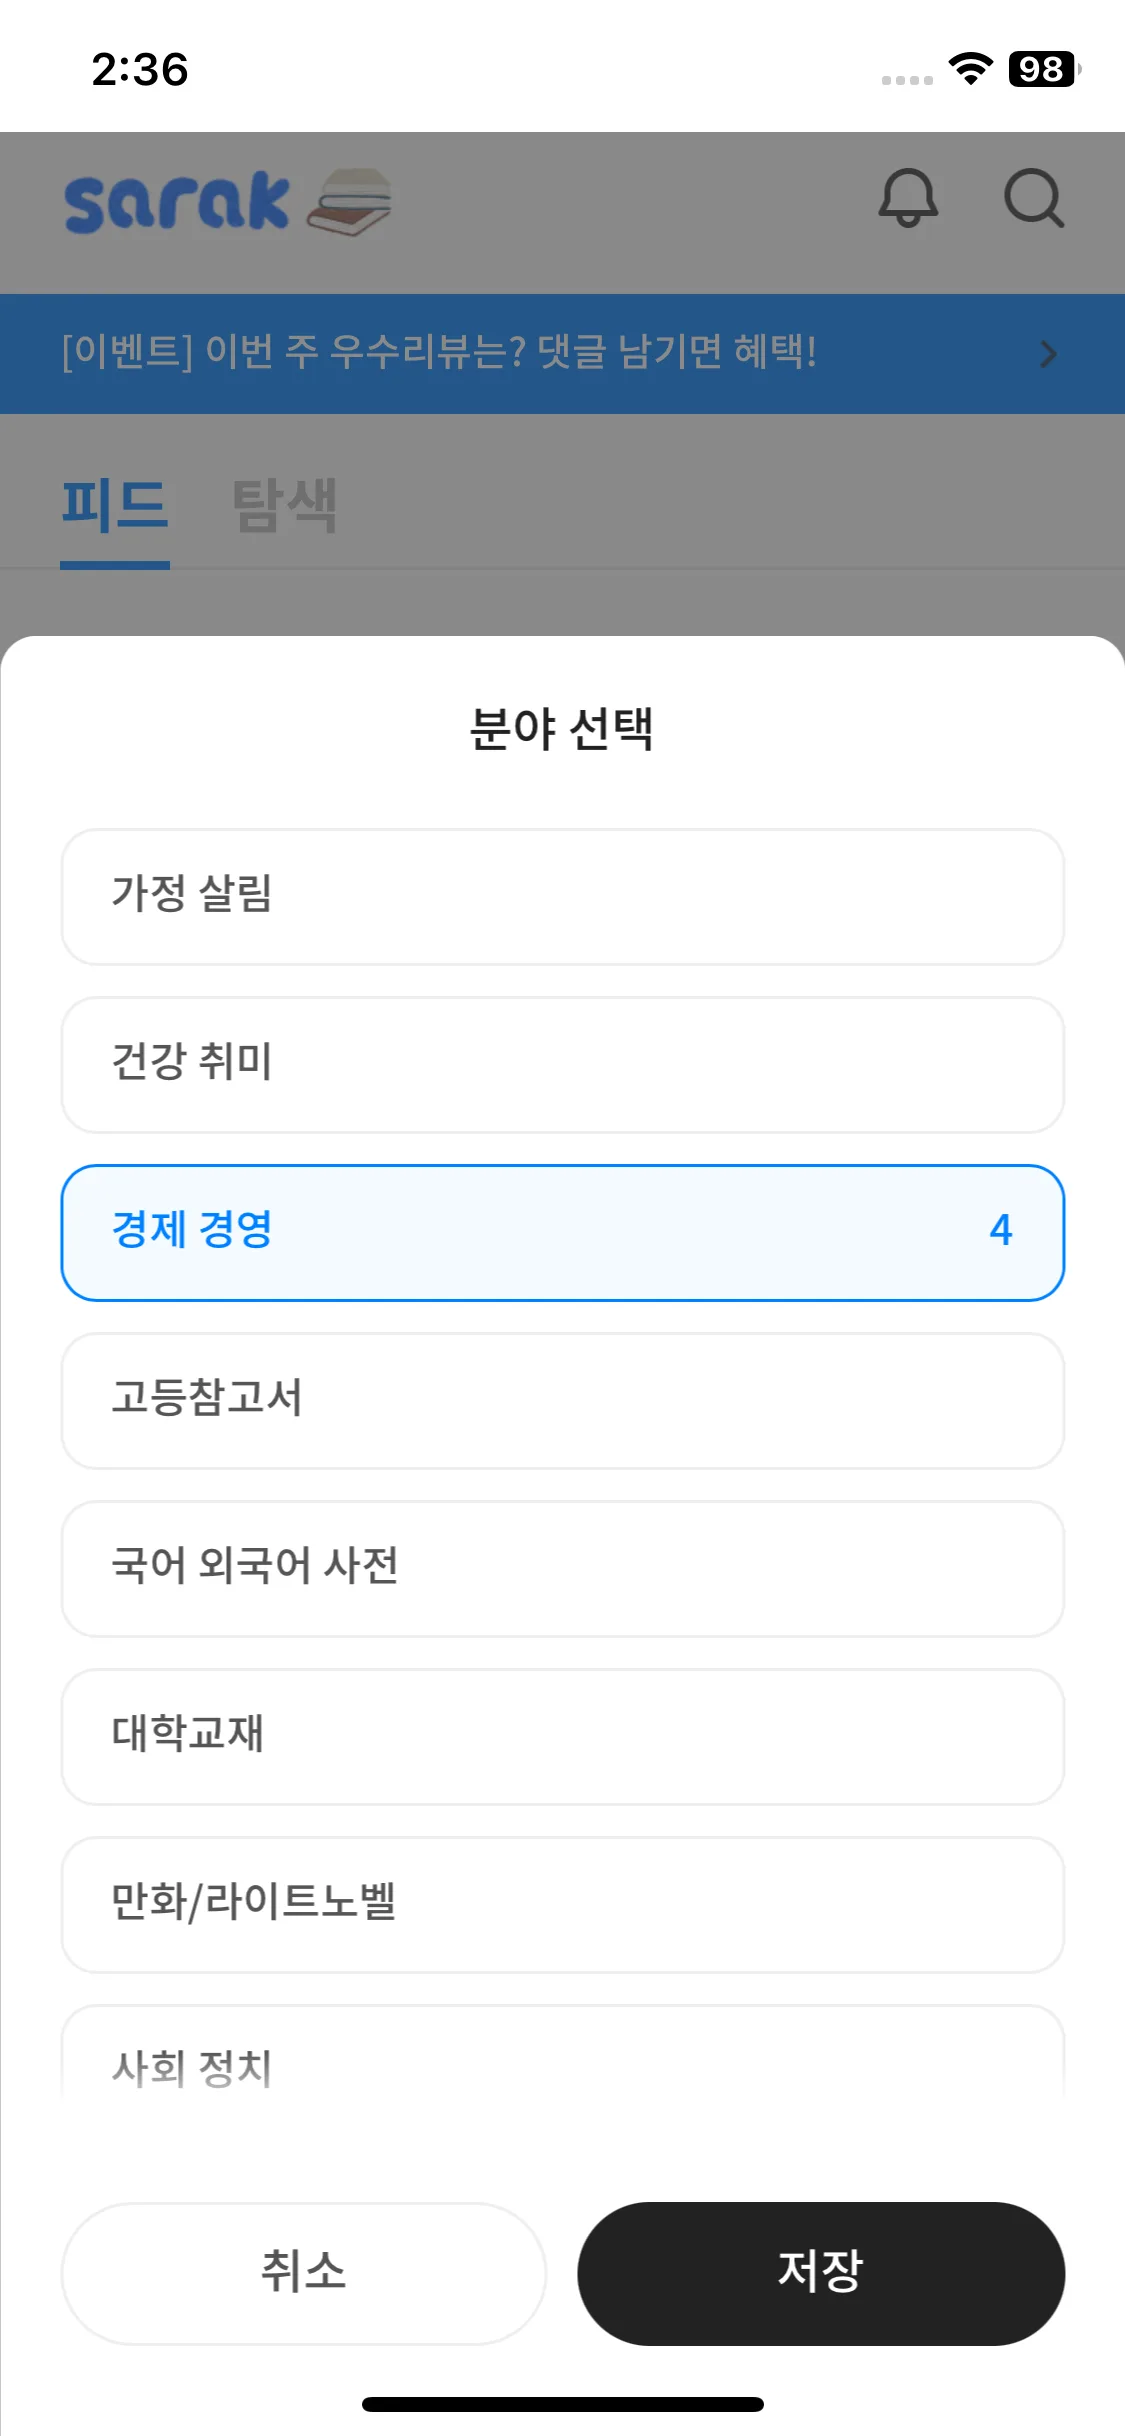The image size is (1125, 2436).
Task: Select the 사회 정치 category
Action: pos(562,2062)
